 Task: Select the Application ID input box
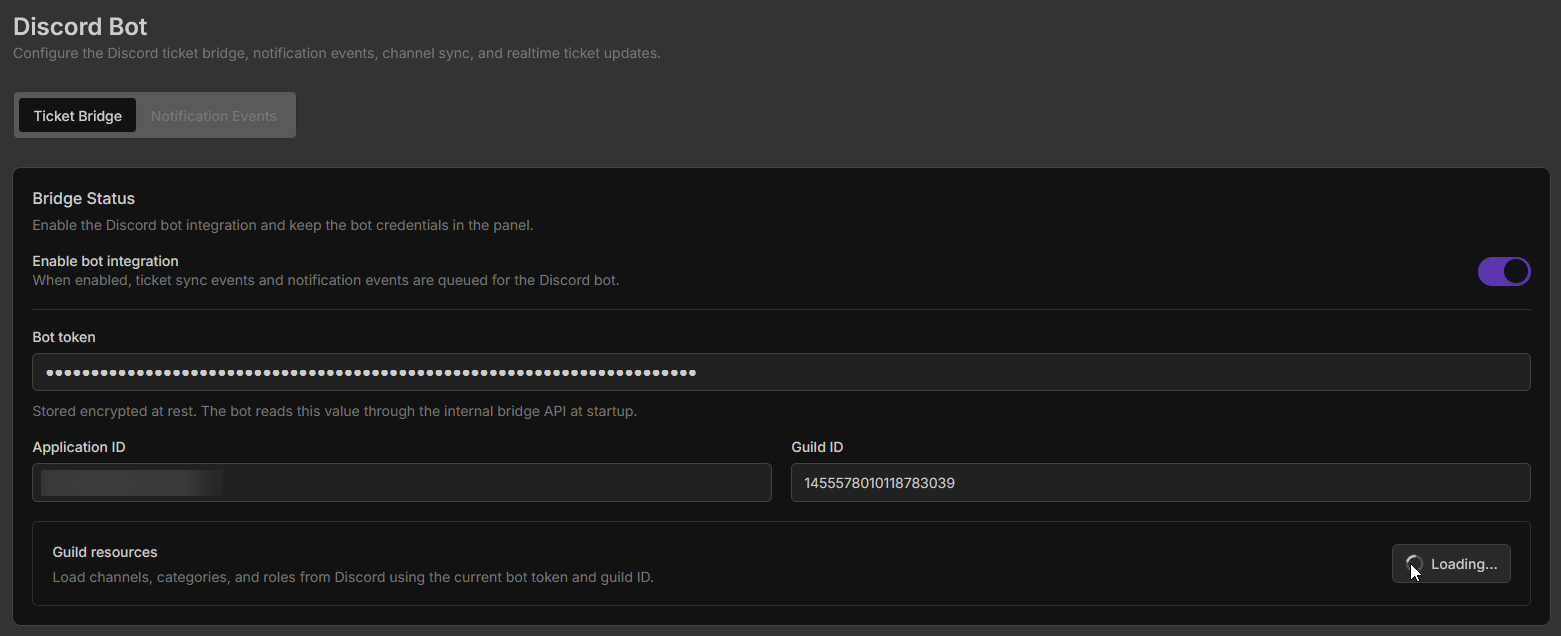point(400,482)
